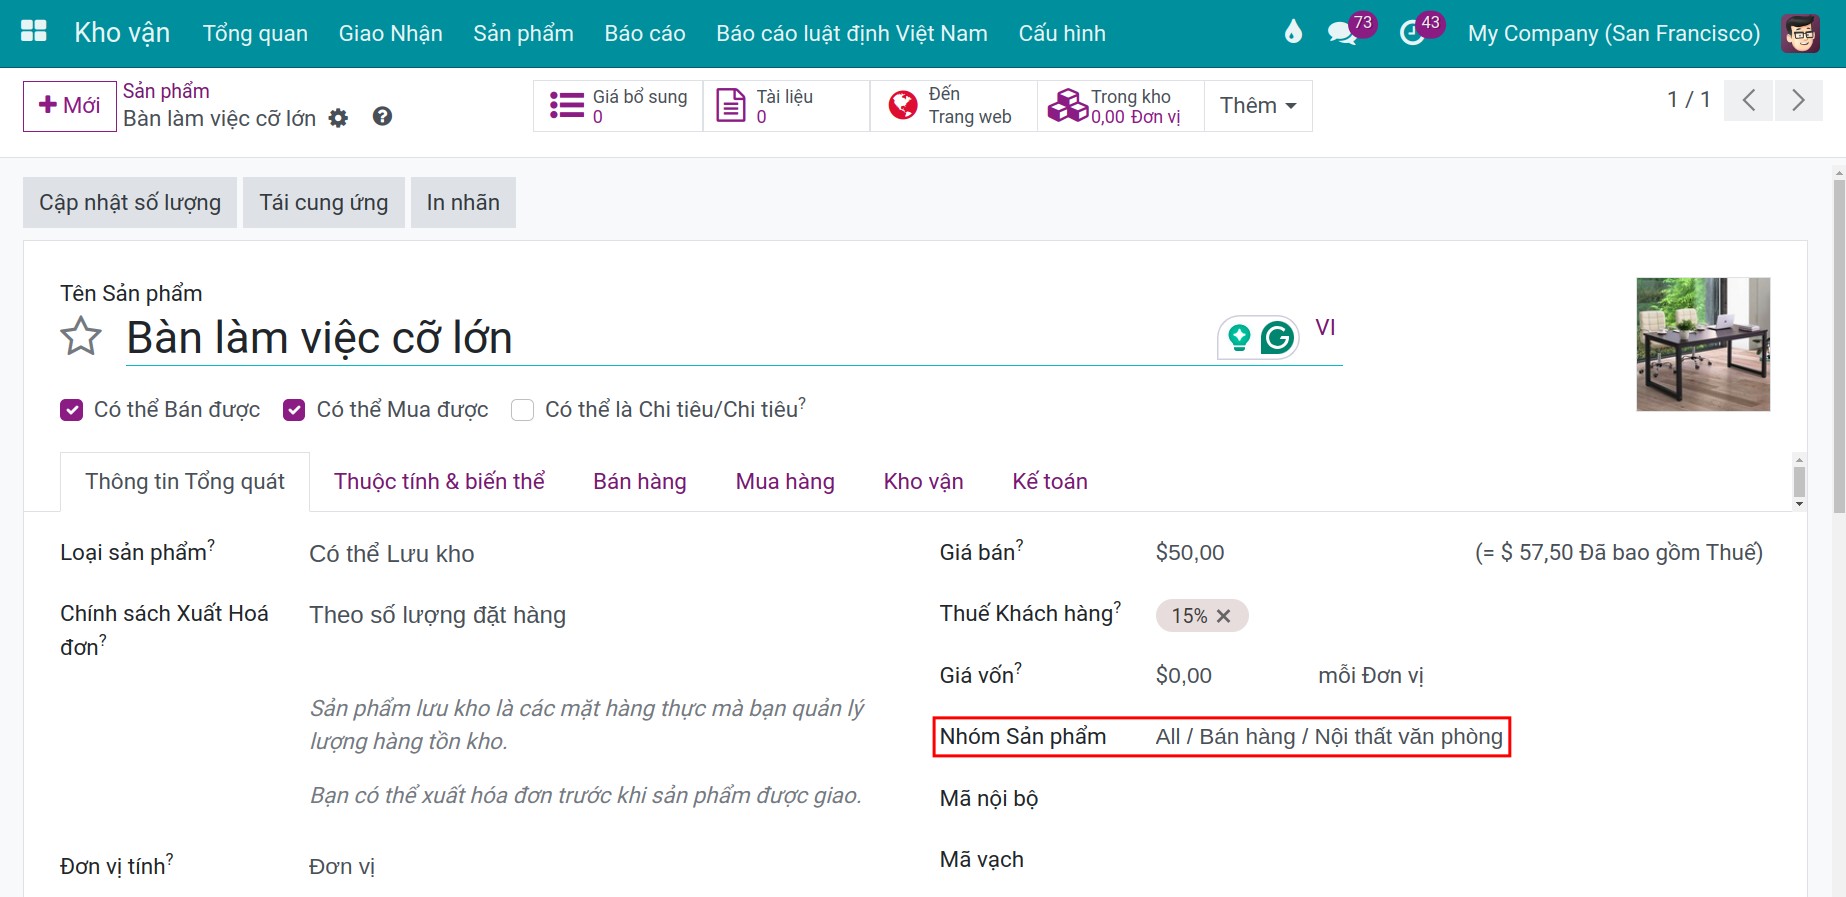Toggle the Có thể Mua được checkbox
This screenshot has width=1846, height=897.
coord(294,410)
